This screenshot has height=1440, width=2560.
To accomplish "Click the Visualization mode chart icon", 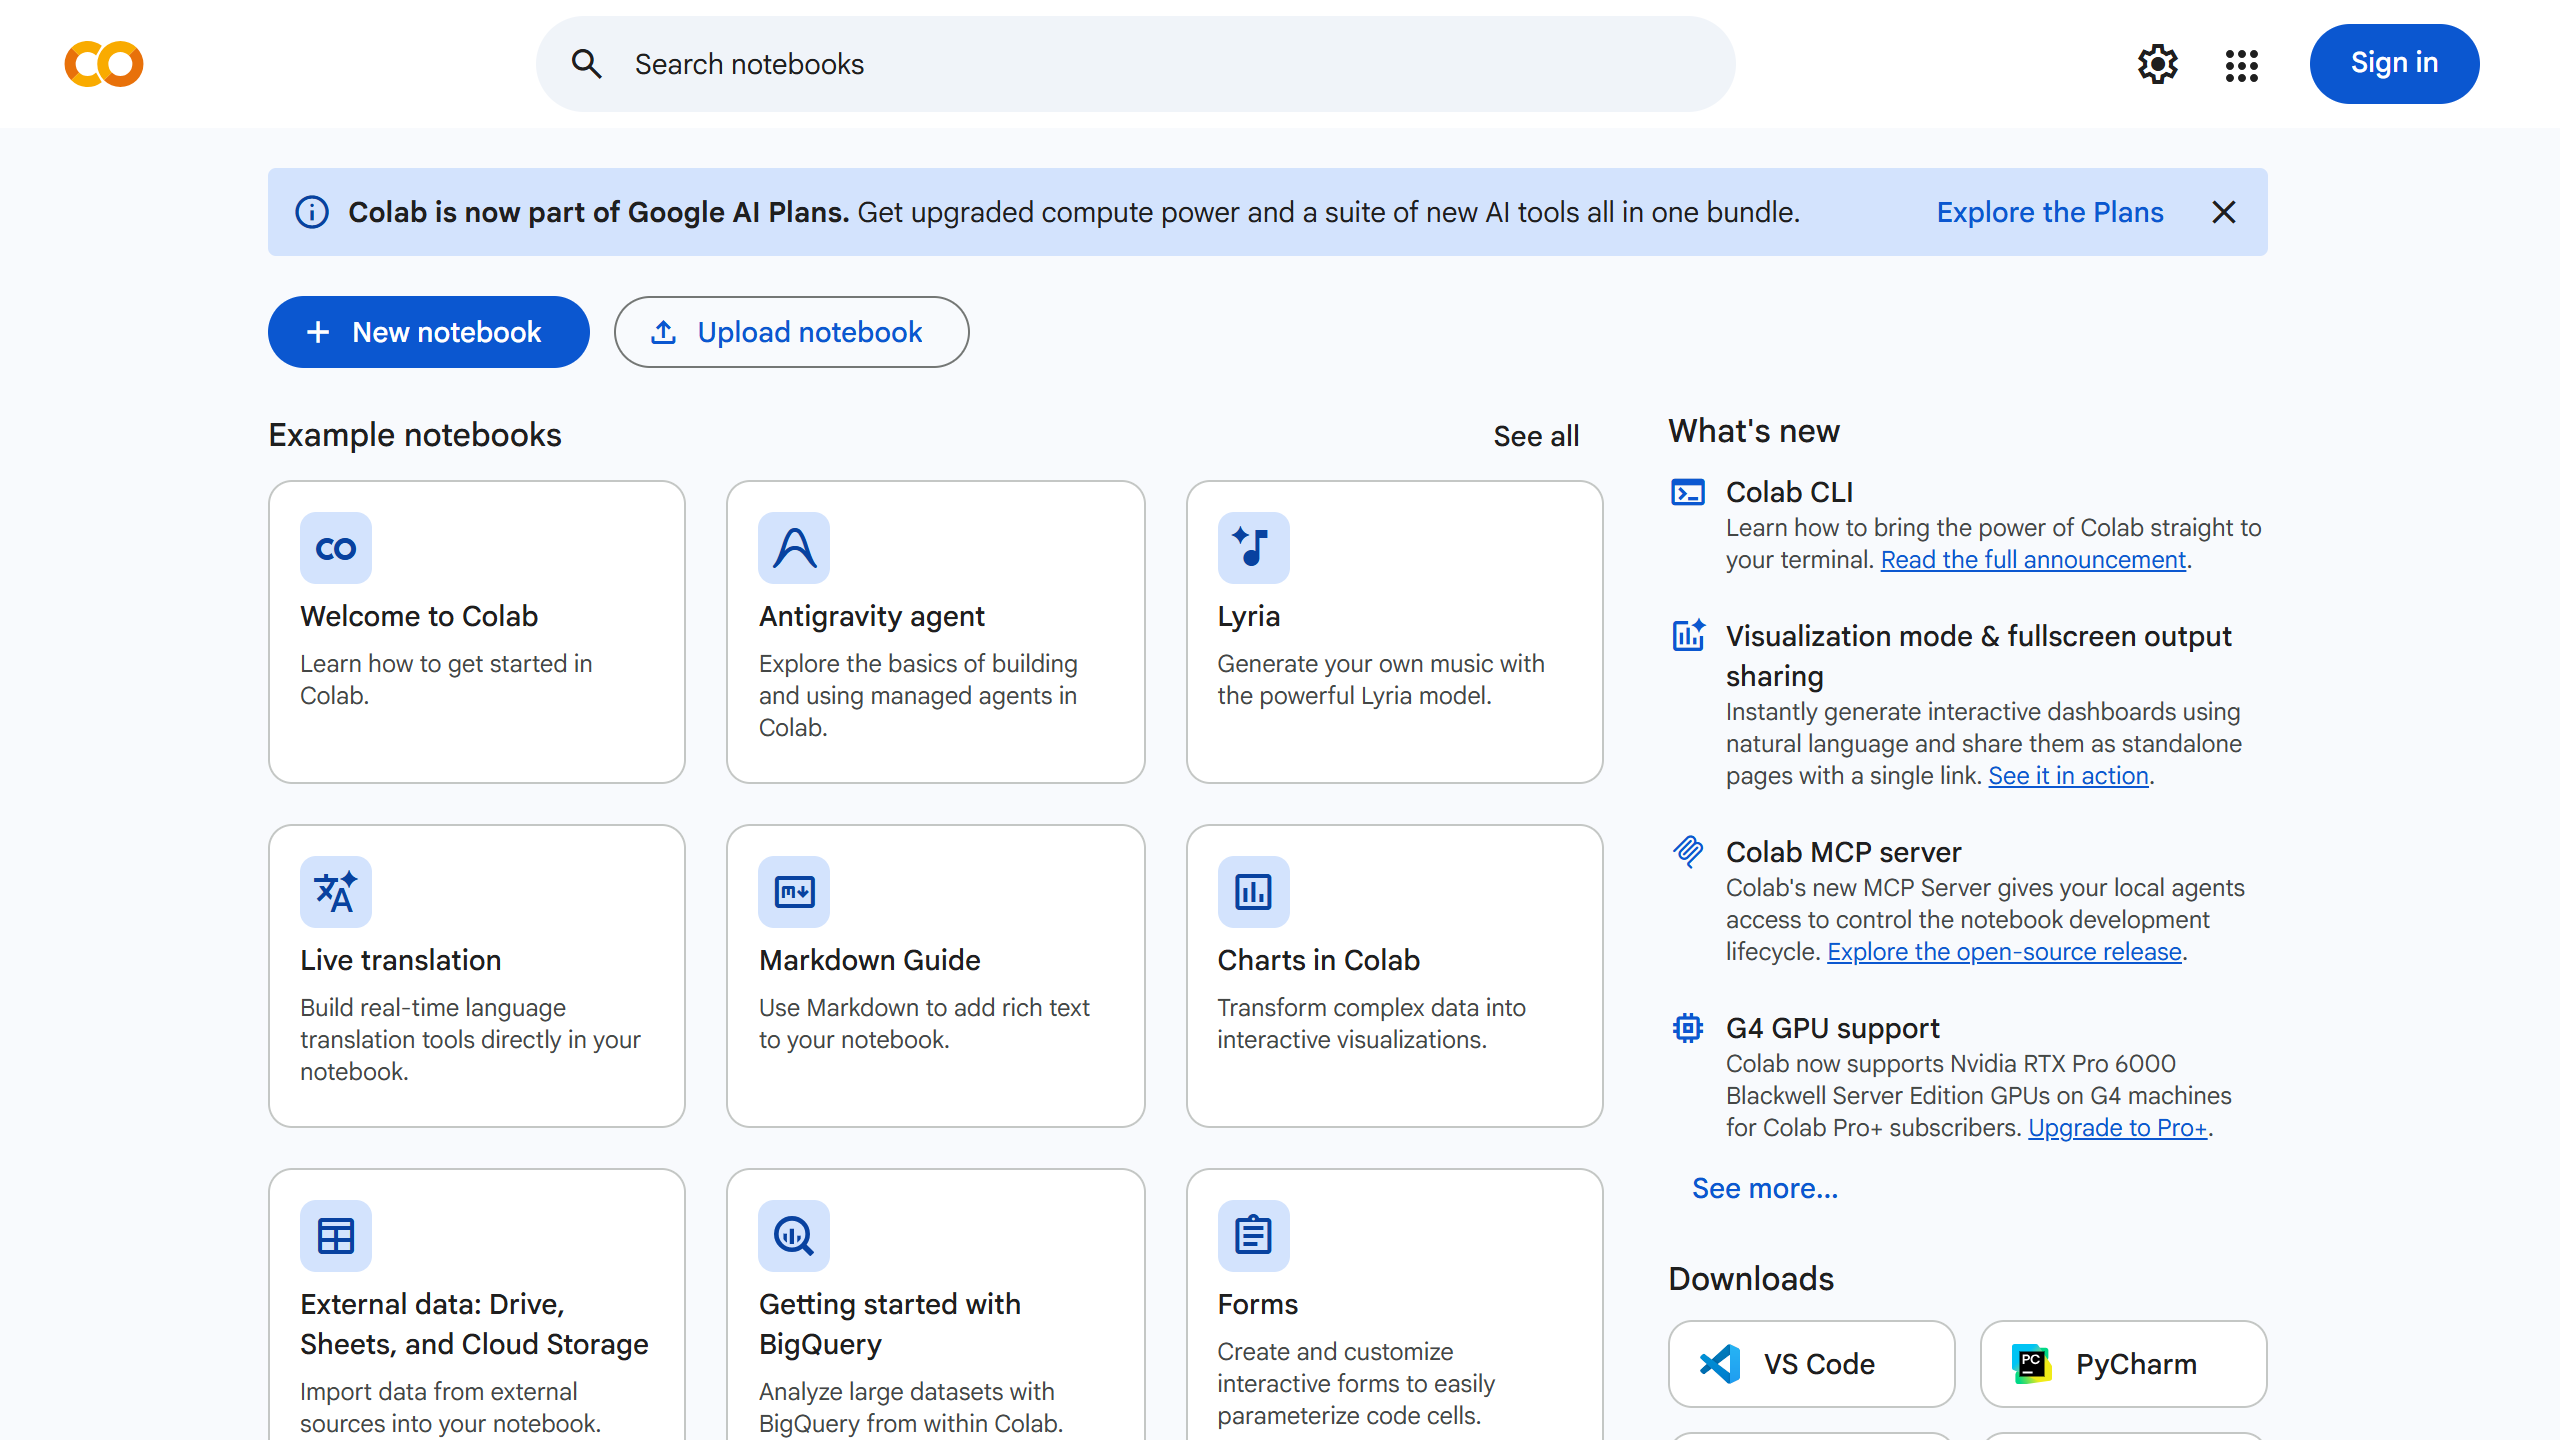I will click(x=1688, y=635).
